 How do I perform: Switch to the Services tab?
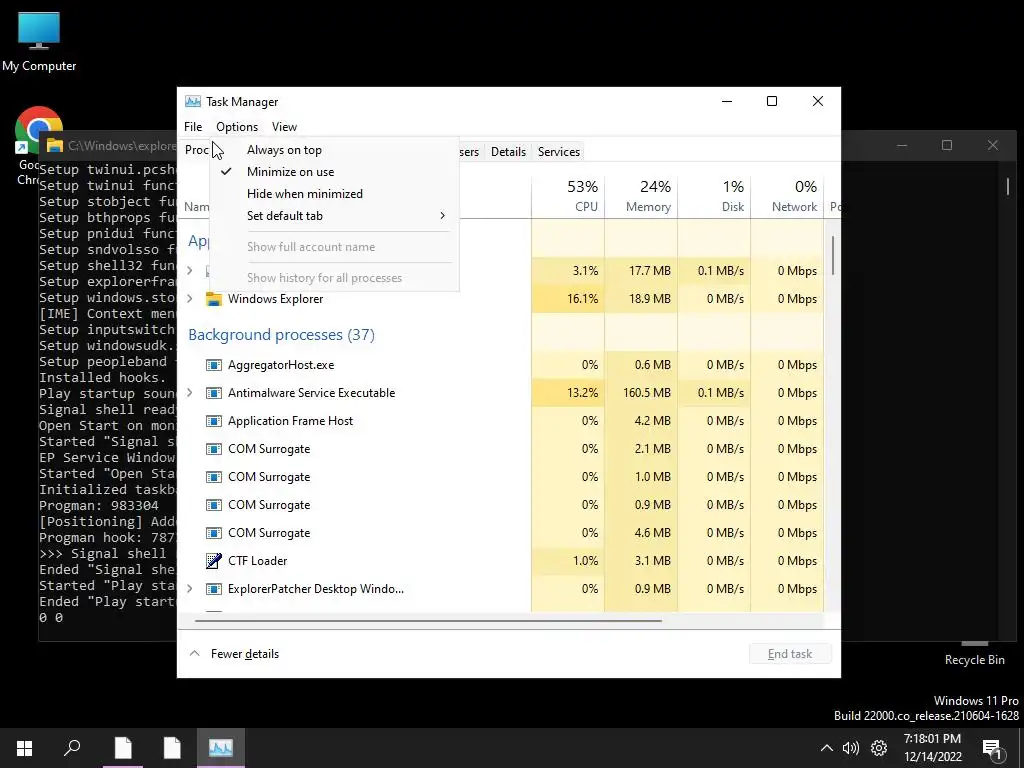click(x=558, y=152)
